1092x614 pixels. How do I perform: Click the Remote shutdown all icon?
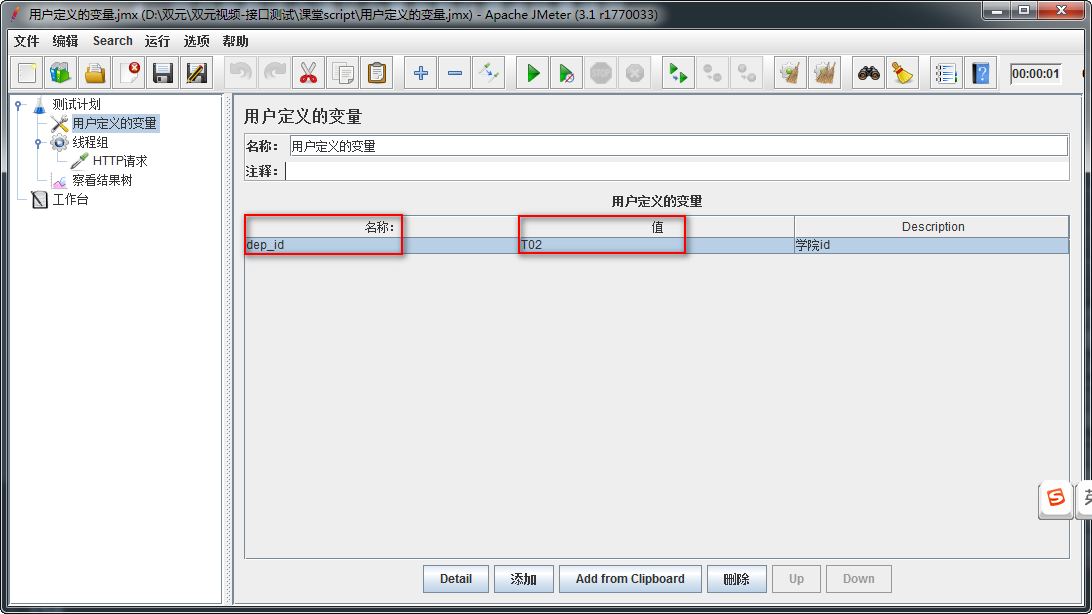point(747,73)
